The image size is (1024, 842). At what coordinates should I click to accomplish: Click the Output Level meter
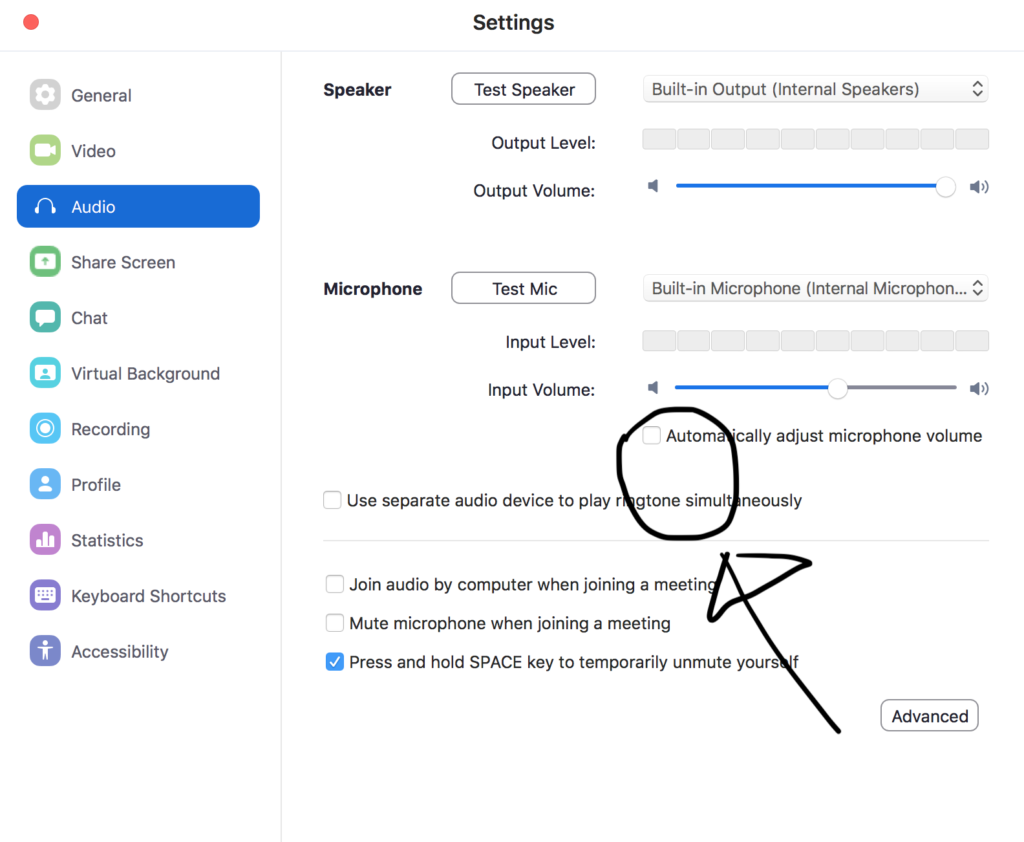click(x=815, y=139)
